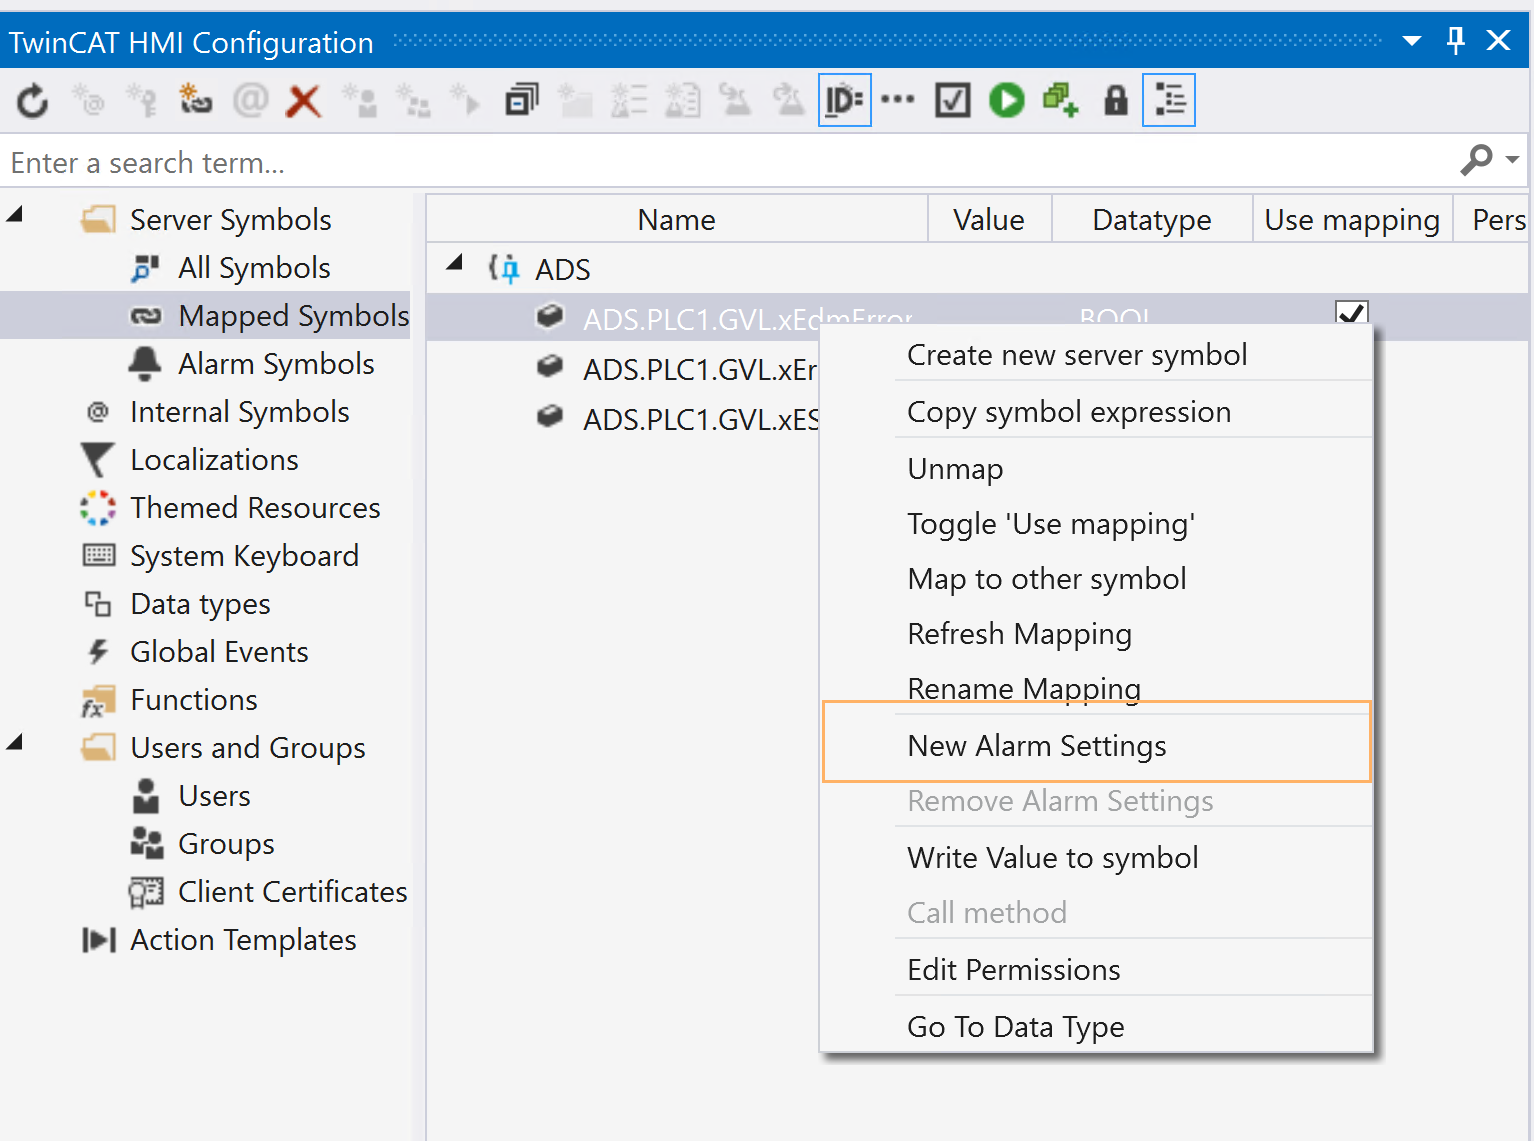Select the Users tree item
Viewport: 1534px width, 1141px height.
point(214,796)
